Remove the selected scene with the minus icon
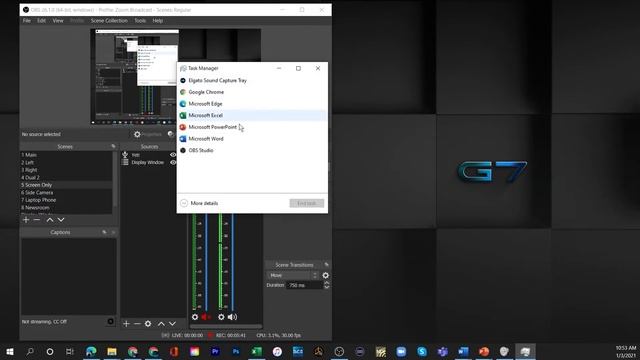Image resolution: width=640 pixels, height=360 pixels. (37, 220)
